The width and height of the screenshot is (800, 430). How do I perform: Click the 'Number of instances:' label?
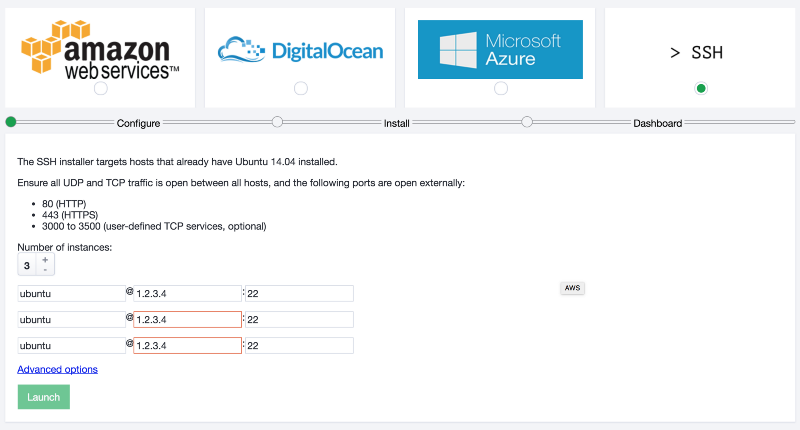point(65,247)
